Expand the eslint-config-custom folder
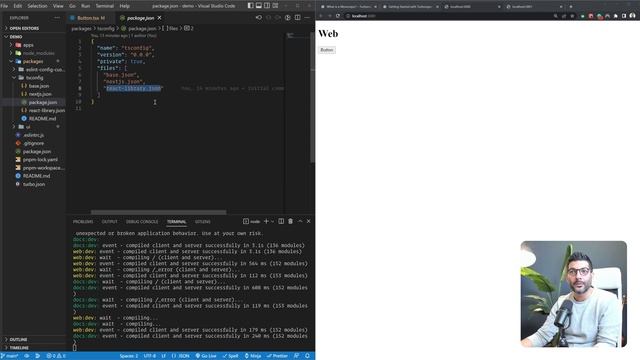The image size is (640, 360). point(45,69)
